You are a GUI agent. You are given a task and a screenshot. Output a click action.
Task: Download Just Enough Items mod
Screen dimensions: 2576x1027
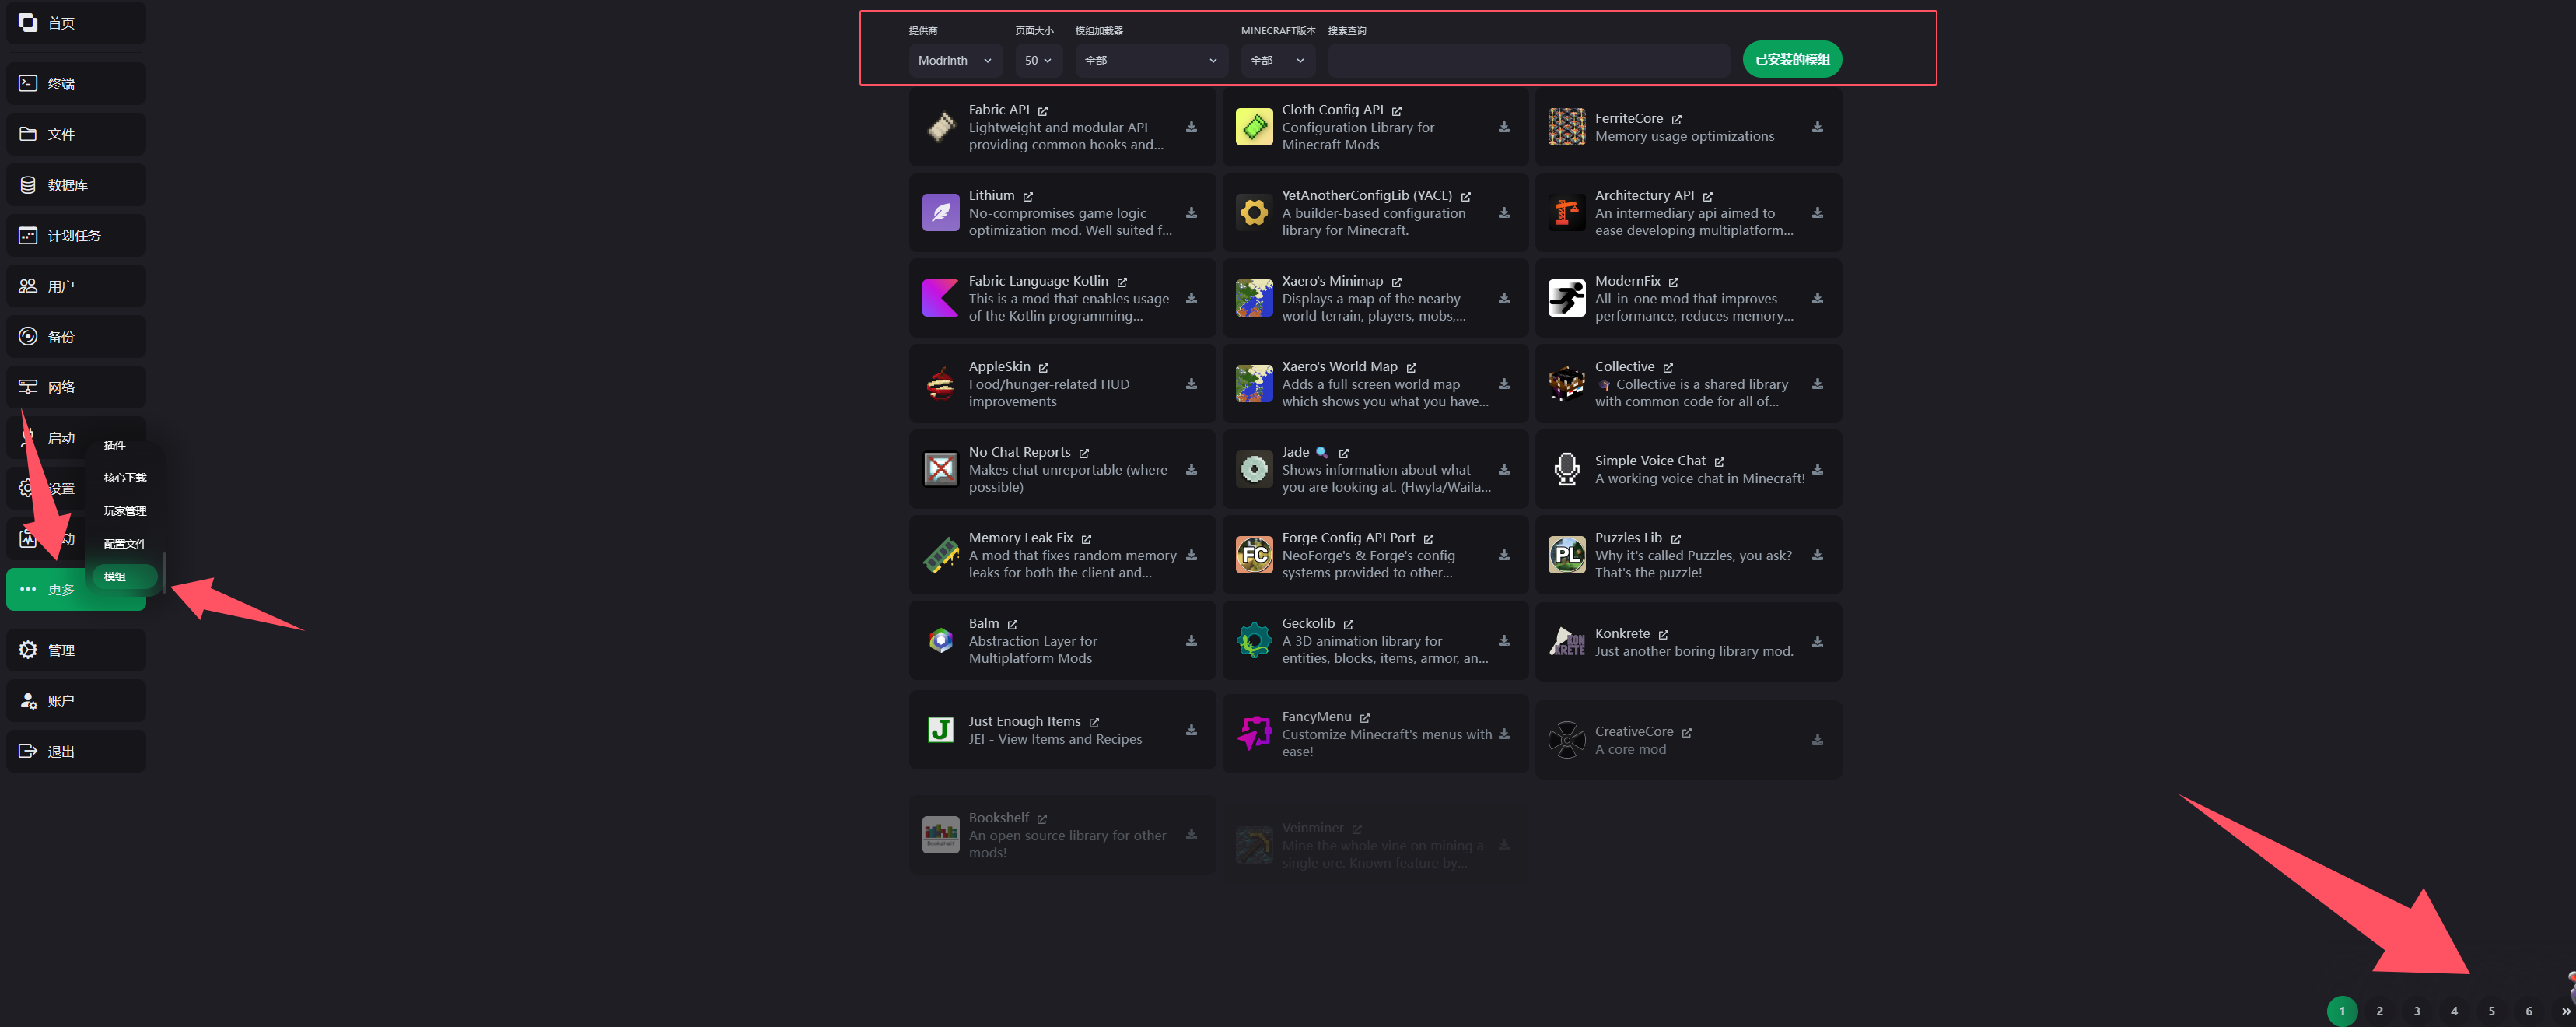tap(1191, 730)
